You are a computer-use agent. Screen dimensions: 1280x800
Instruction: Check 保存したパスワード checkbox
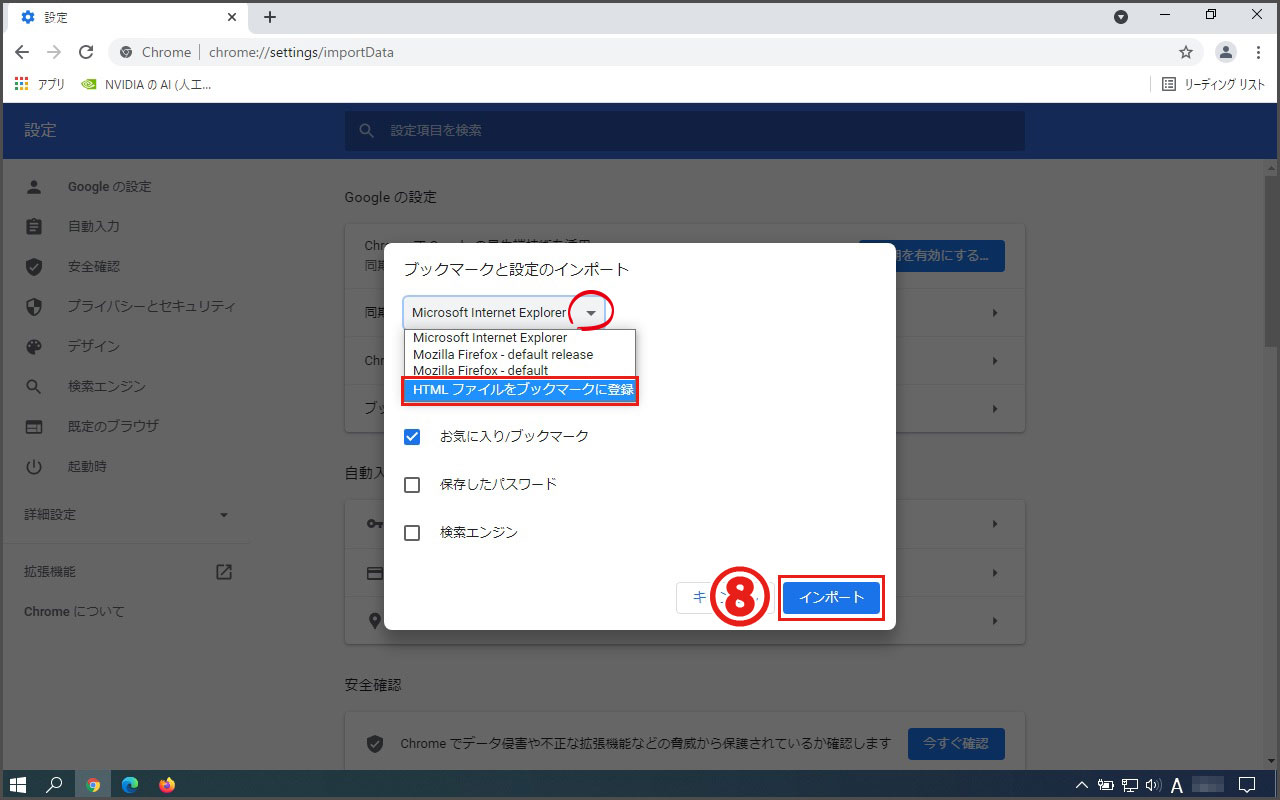412,484
